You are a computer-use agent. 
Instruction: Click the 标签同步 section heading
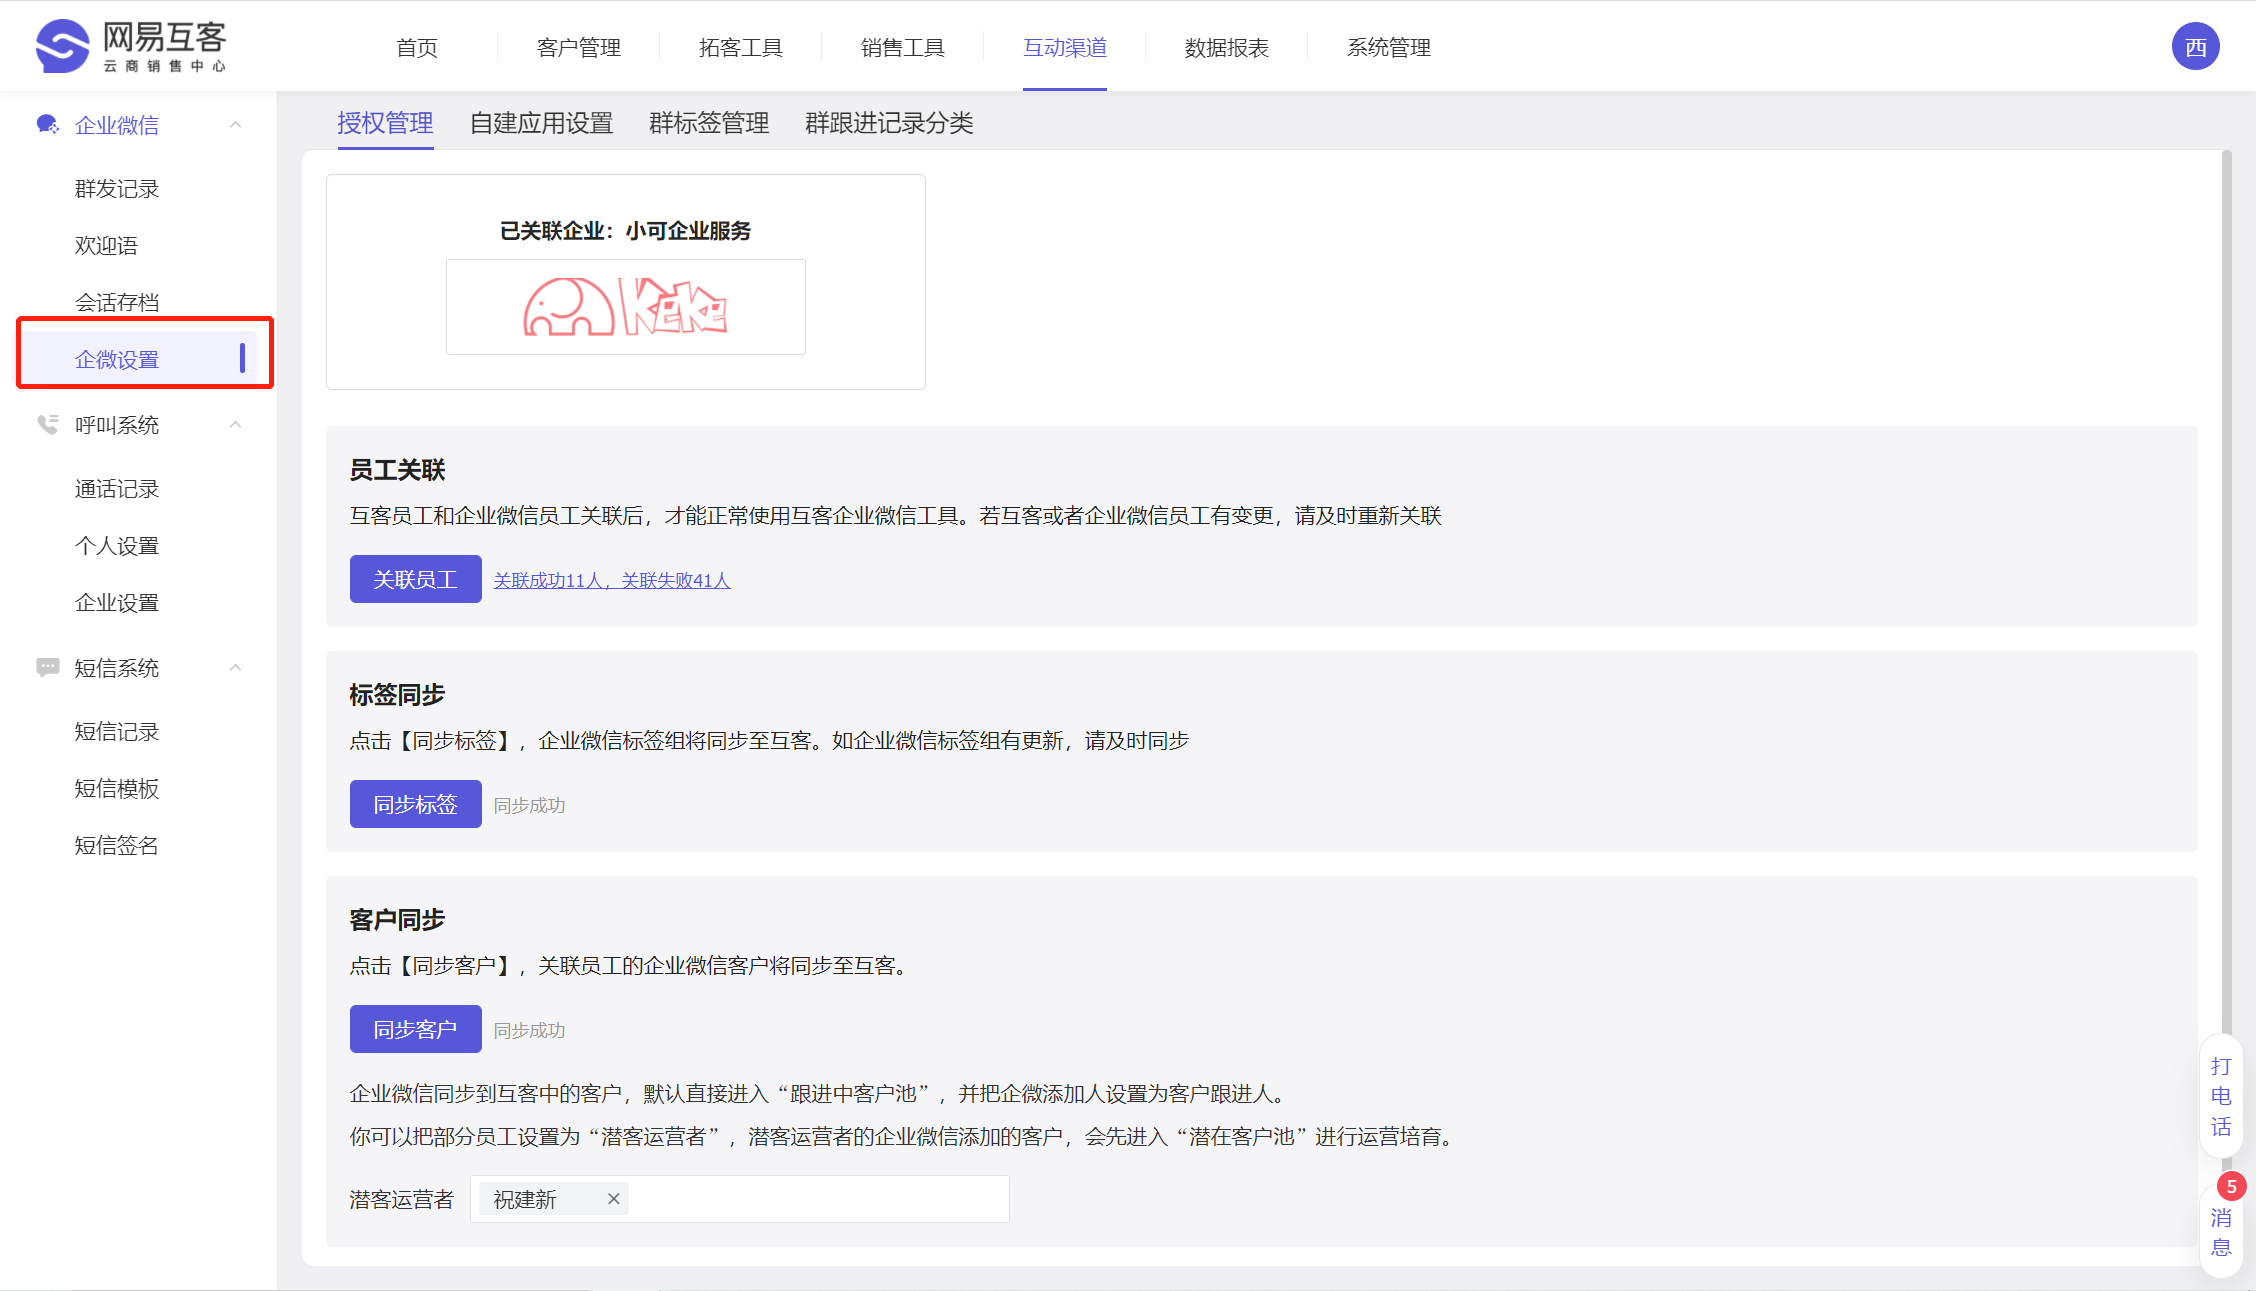pos(397,694)
